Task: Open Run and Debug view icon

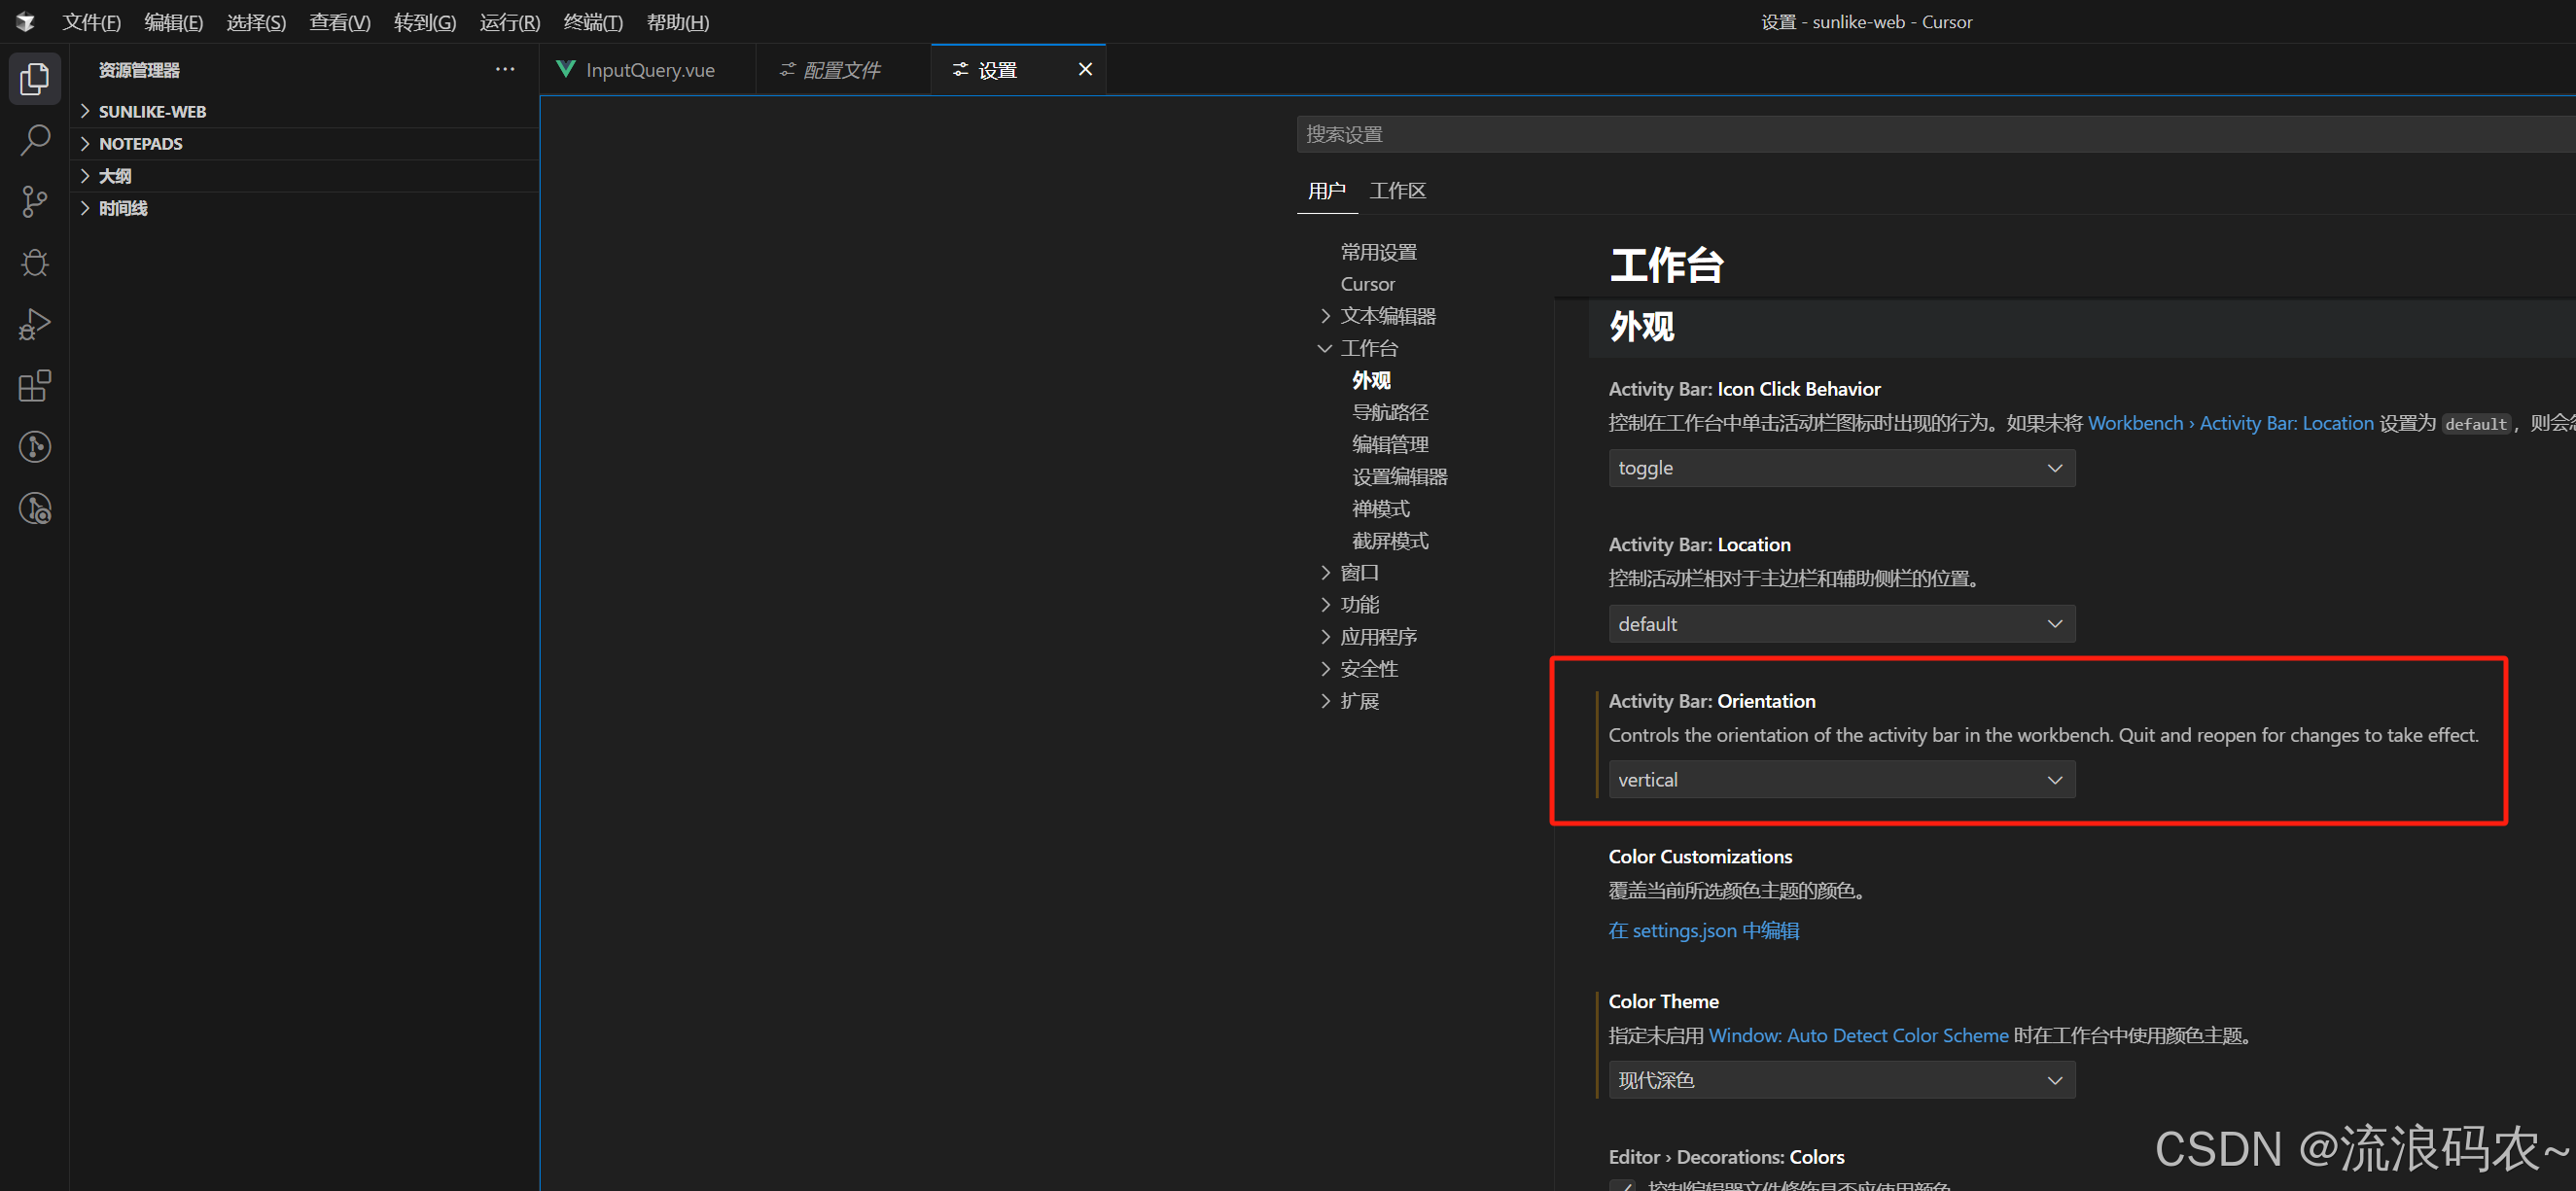Action: coord(34,324)
